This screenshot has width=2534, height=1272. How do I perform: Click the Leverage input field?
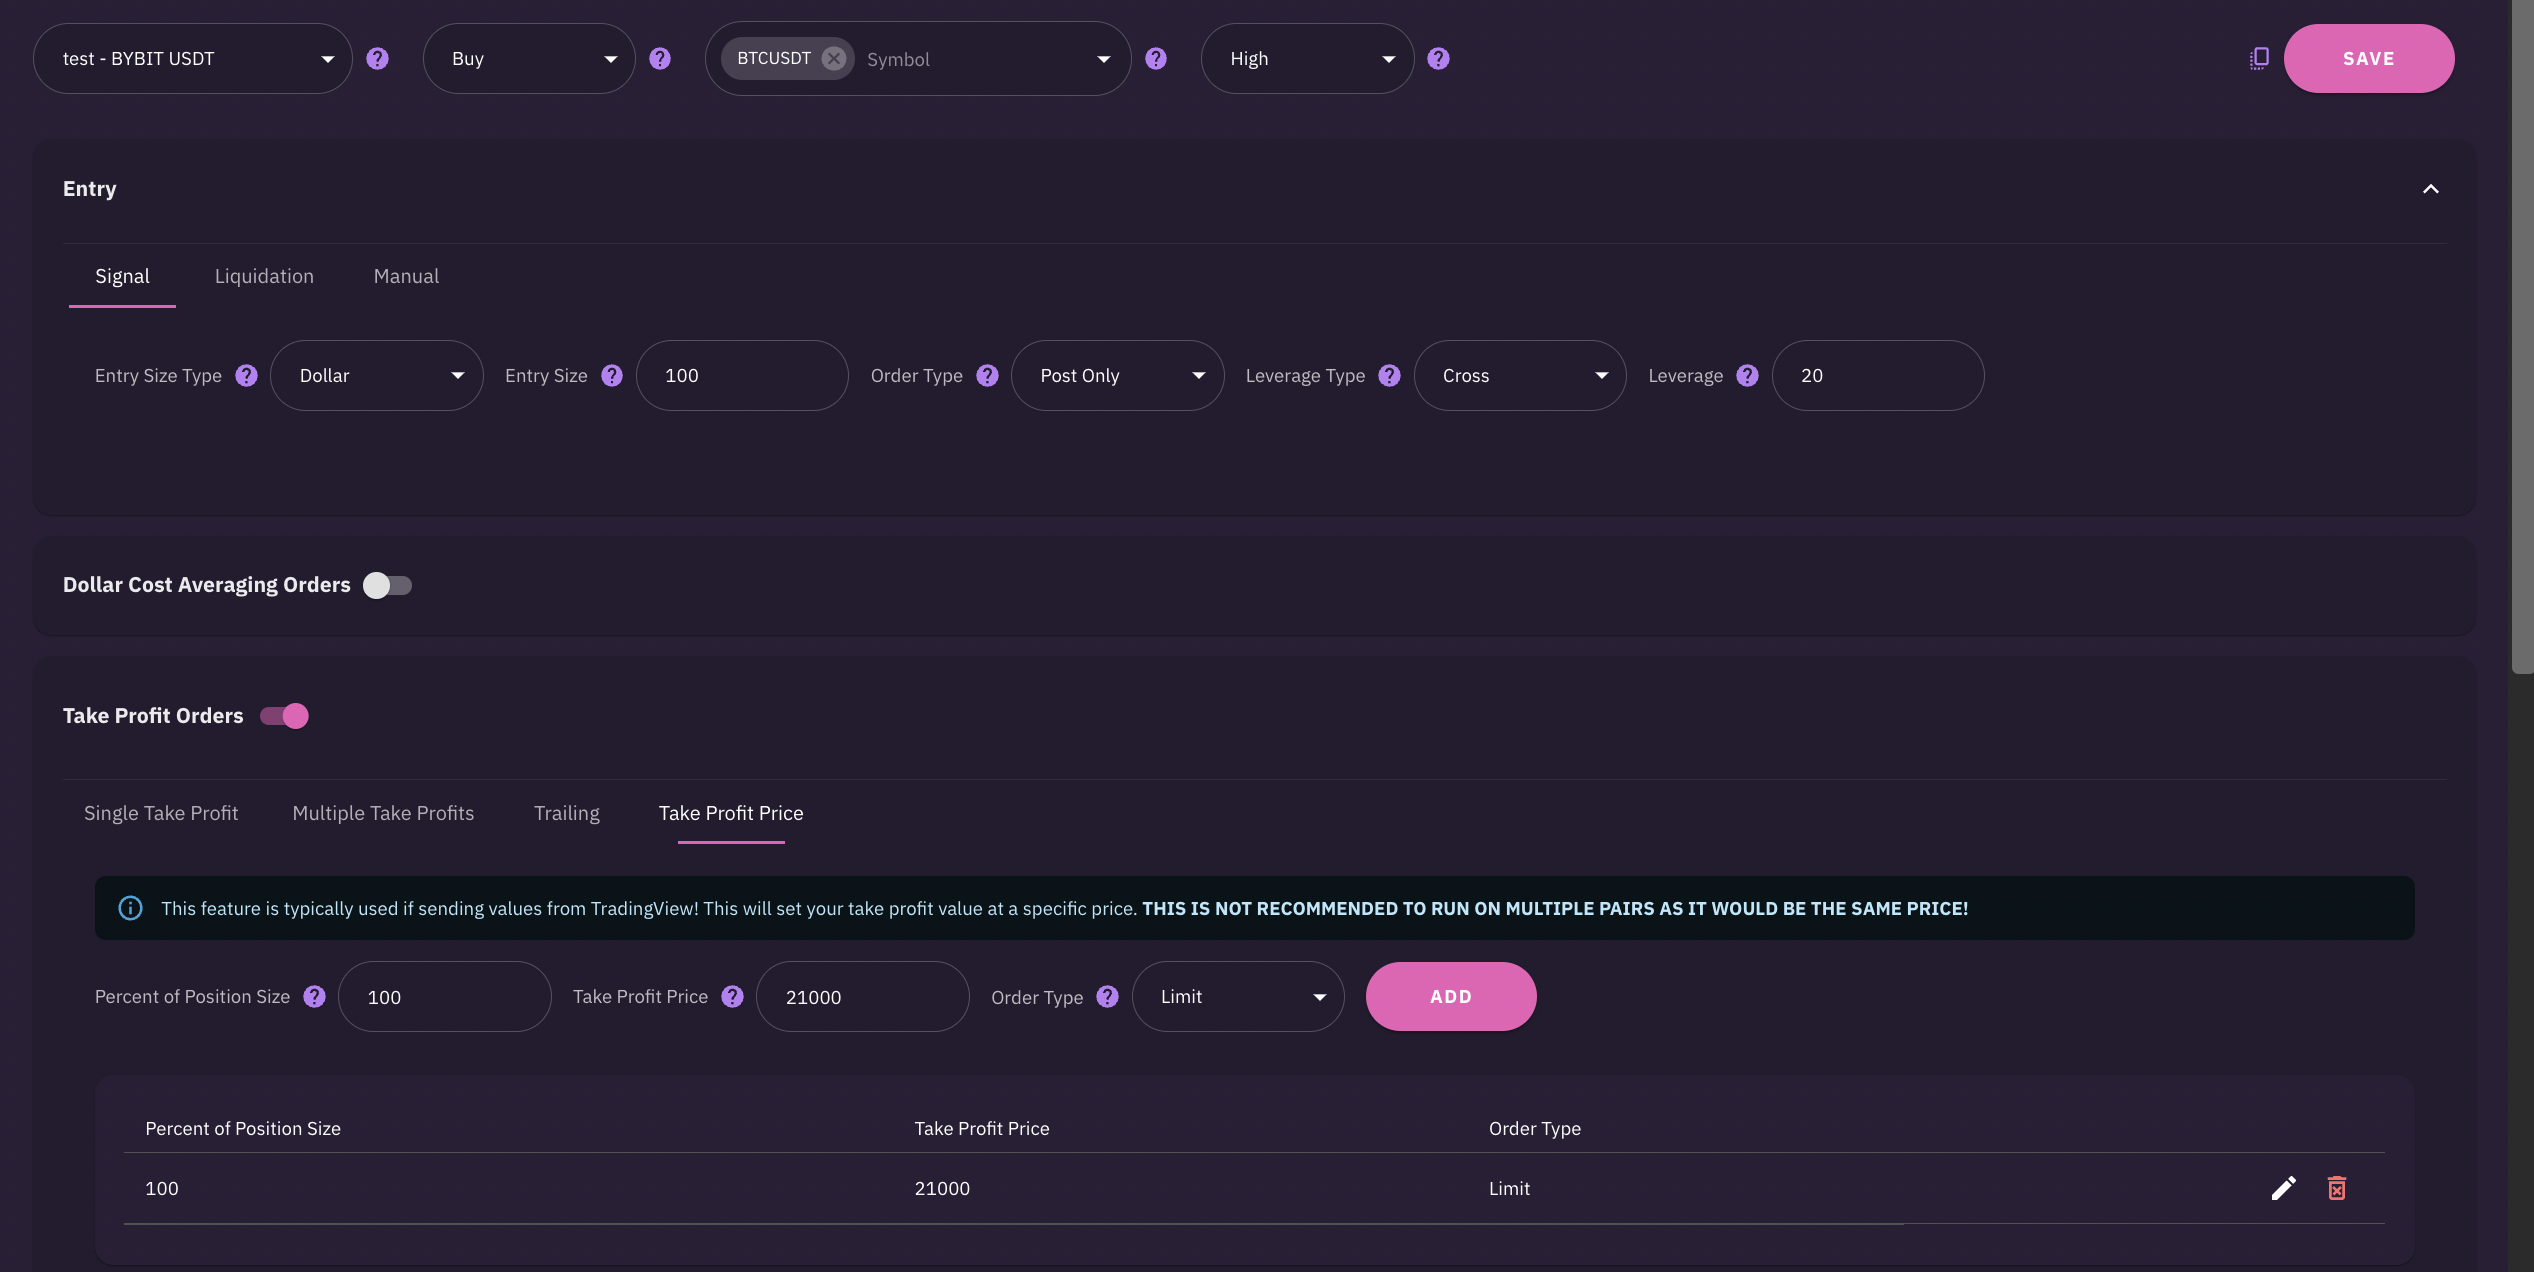(x=1877, y=376)
